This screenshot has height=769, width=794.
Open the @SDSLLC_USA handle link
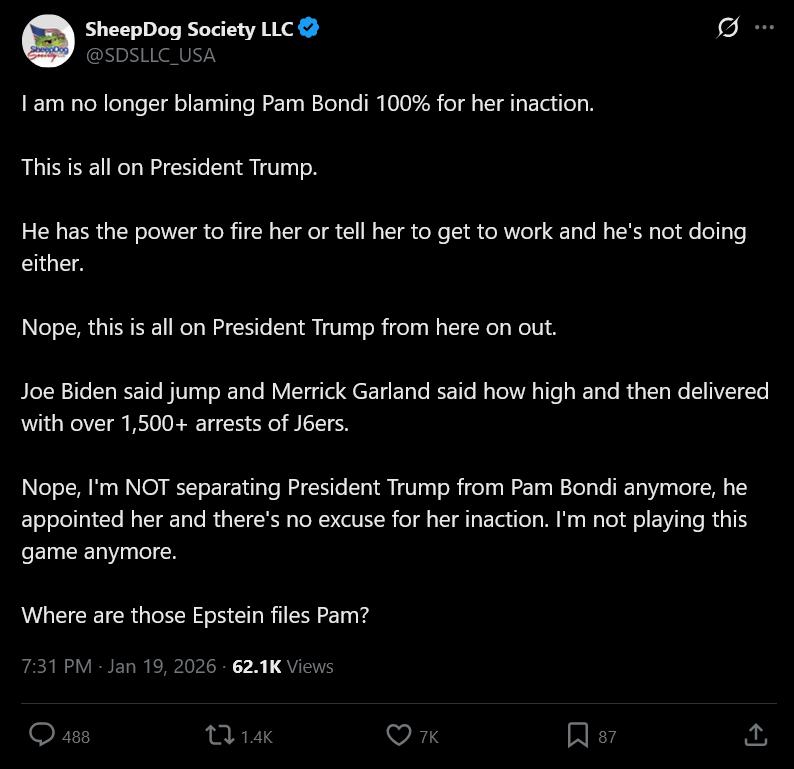tap(150, 55)
